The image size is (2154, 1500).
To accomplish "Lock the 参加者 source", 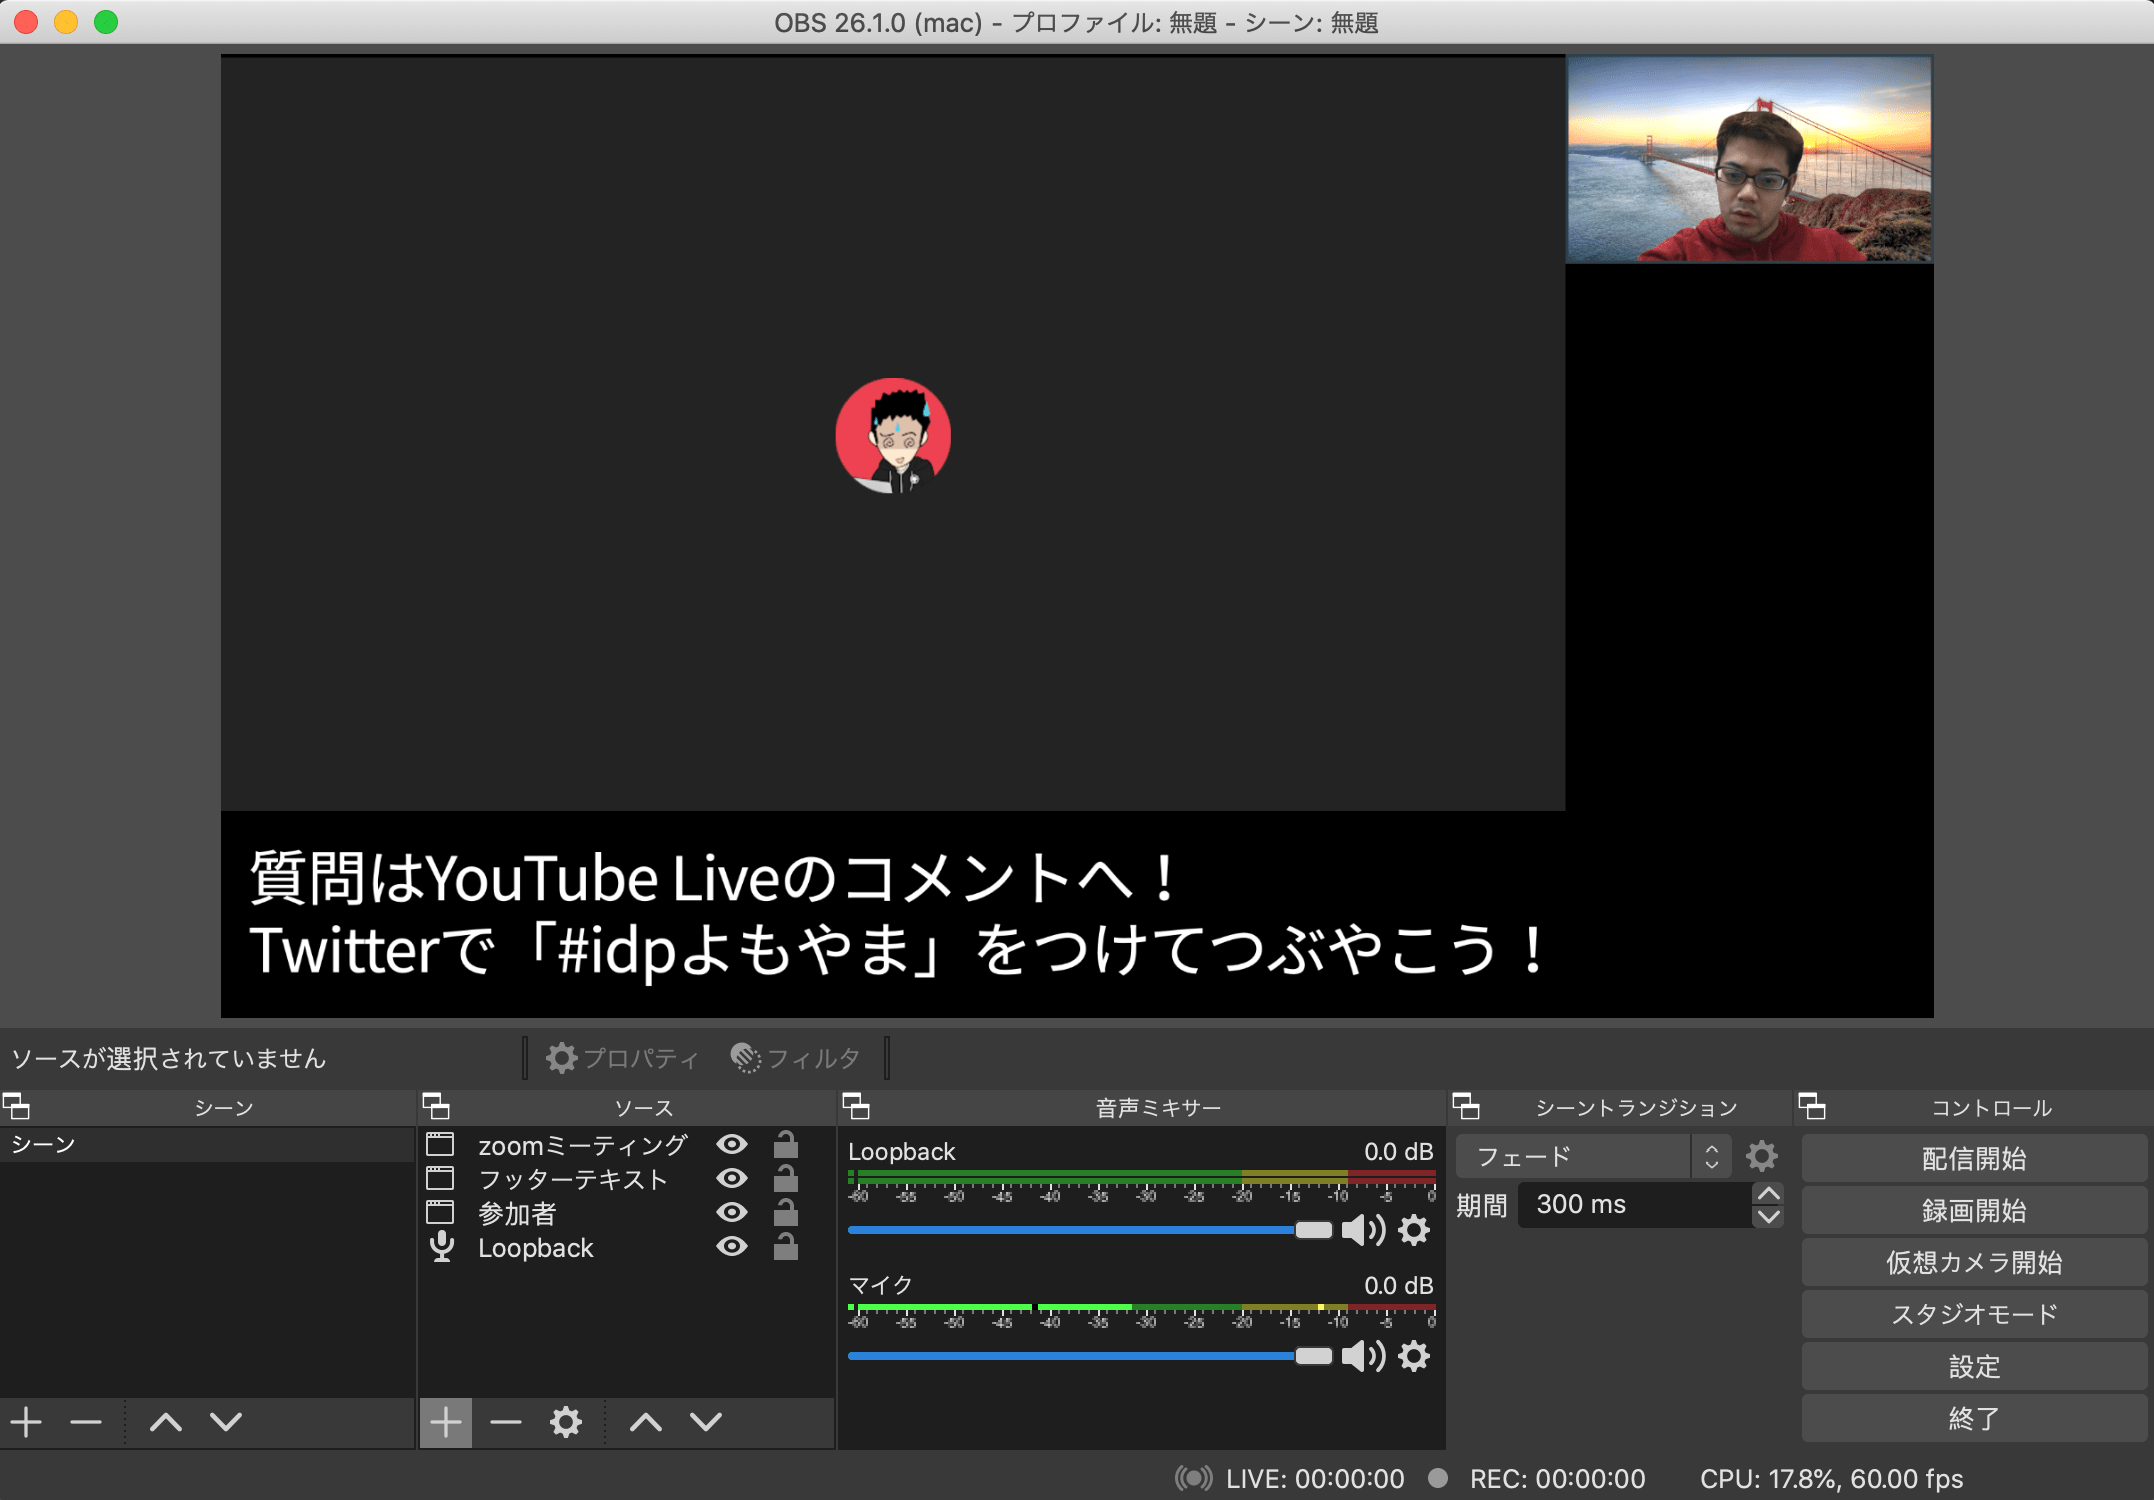I will (786, 1212).
